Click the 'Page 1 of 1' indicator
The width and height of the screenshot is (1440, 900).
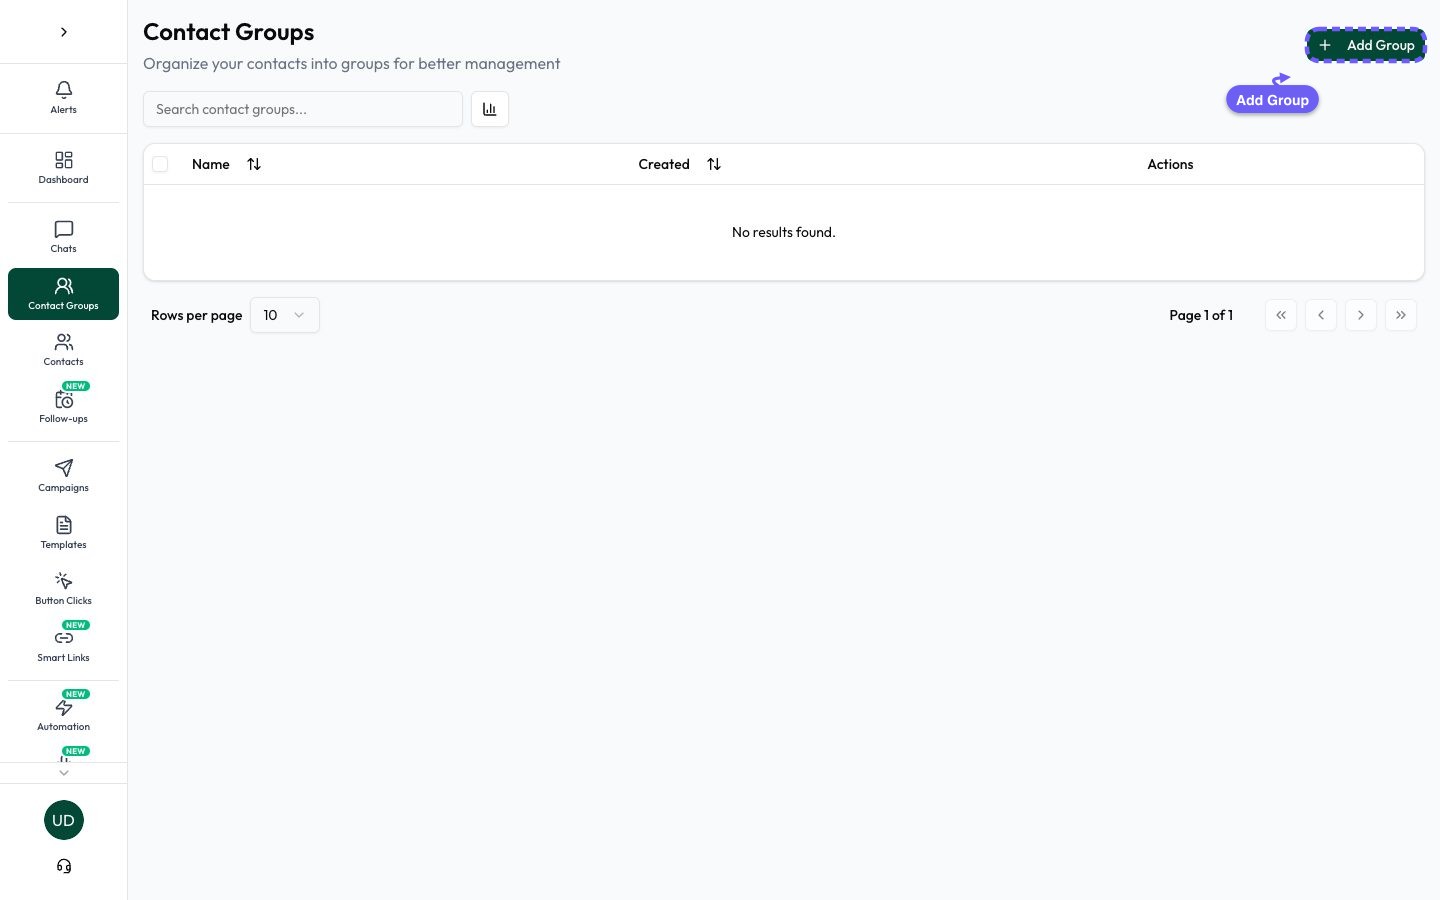(x=1201, y=315)
